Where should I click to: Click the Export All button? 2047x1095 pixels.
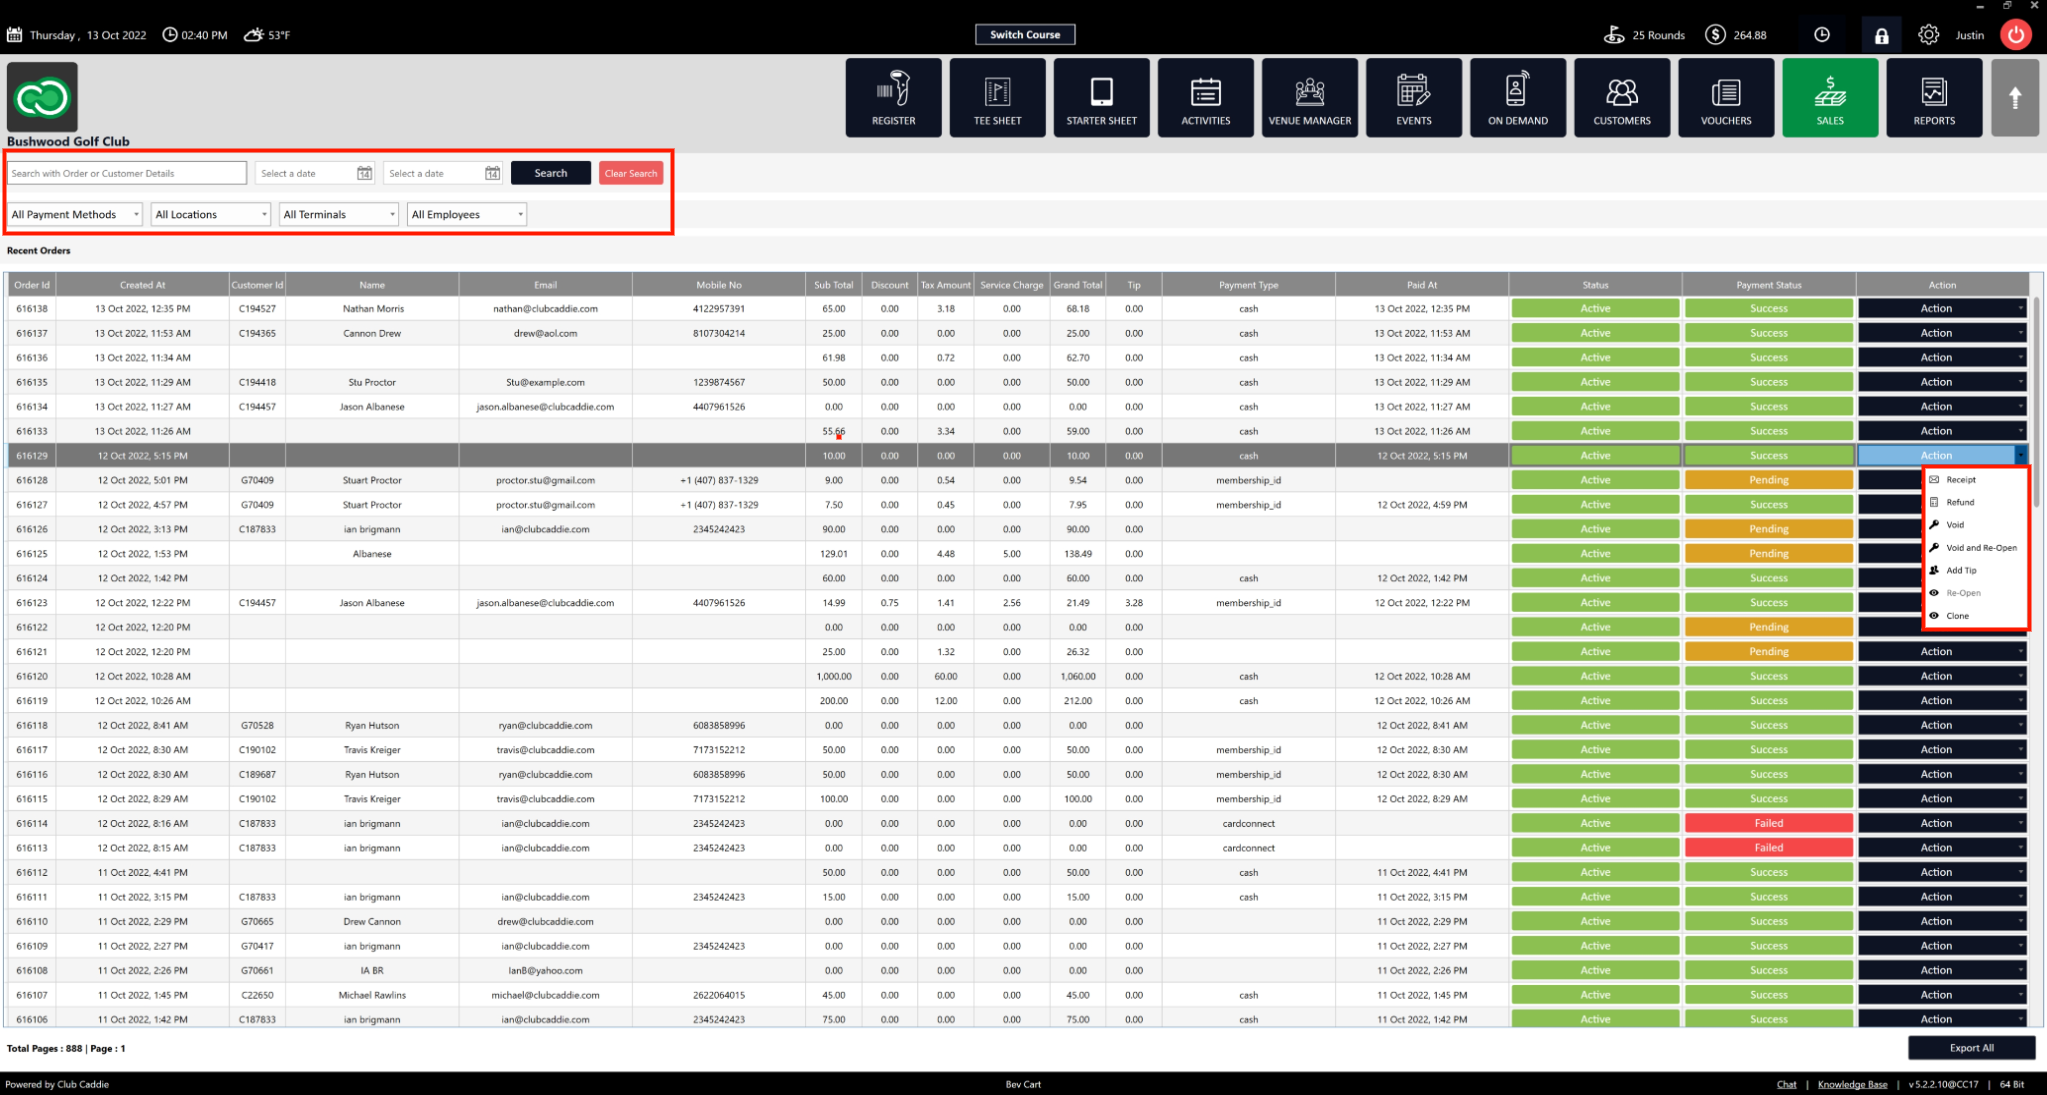pos(1970,1048)
